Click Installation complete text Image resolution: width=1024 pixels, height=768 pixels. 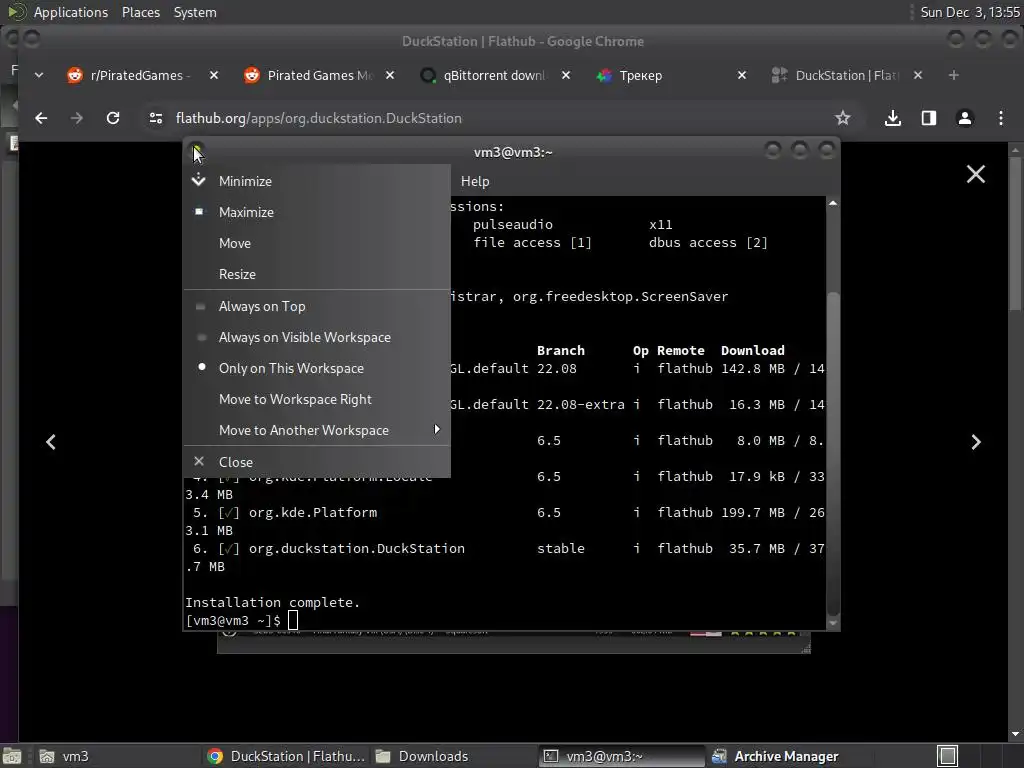point(272,602)
